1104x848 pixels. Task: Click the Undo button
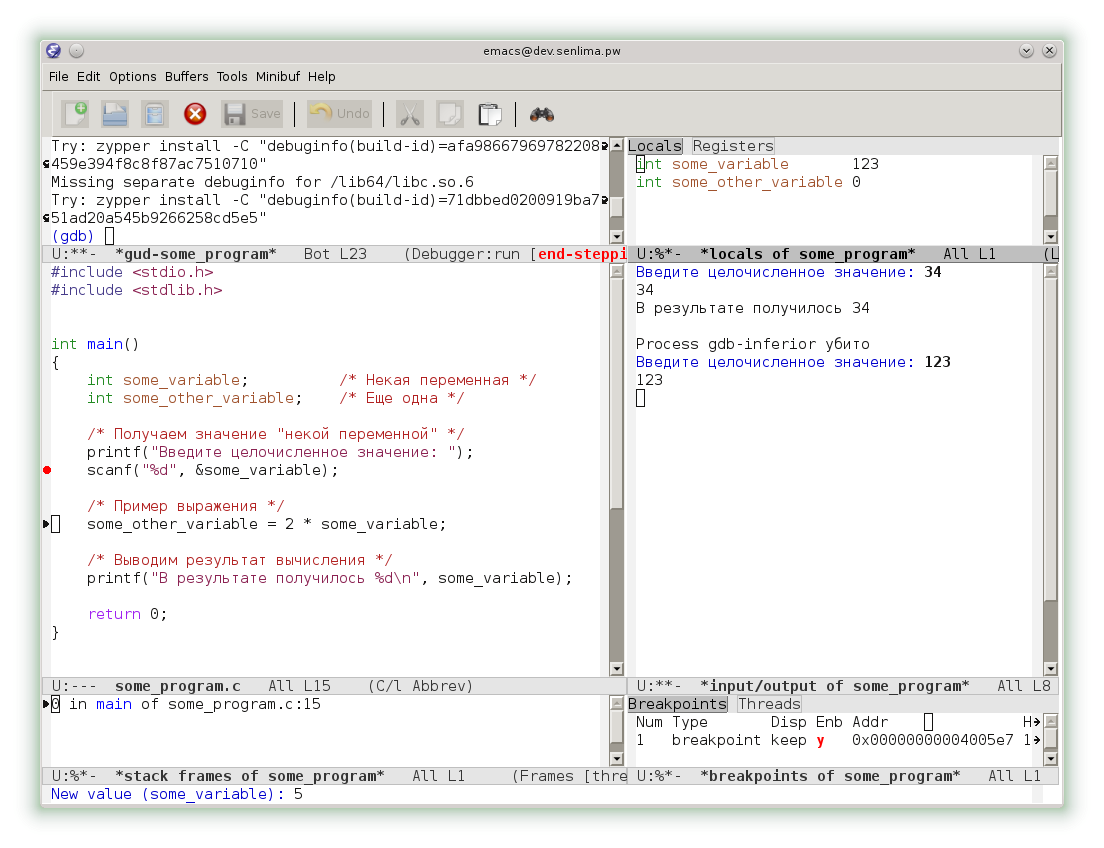340,114
